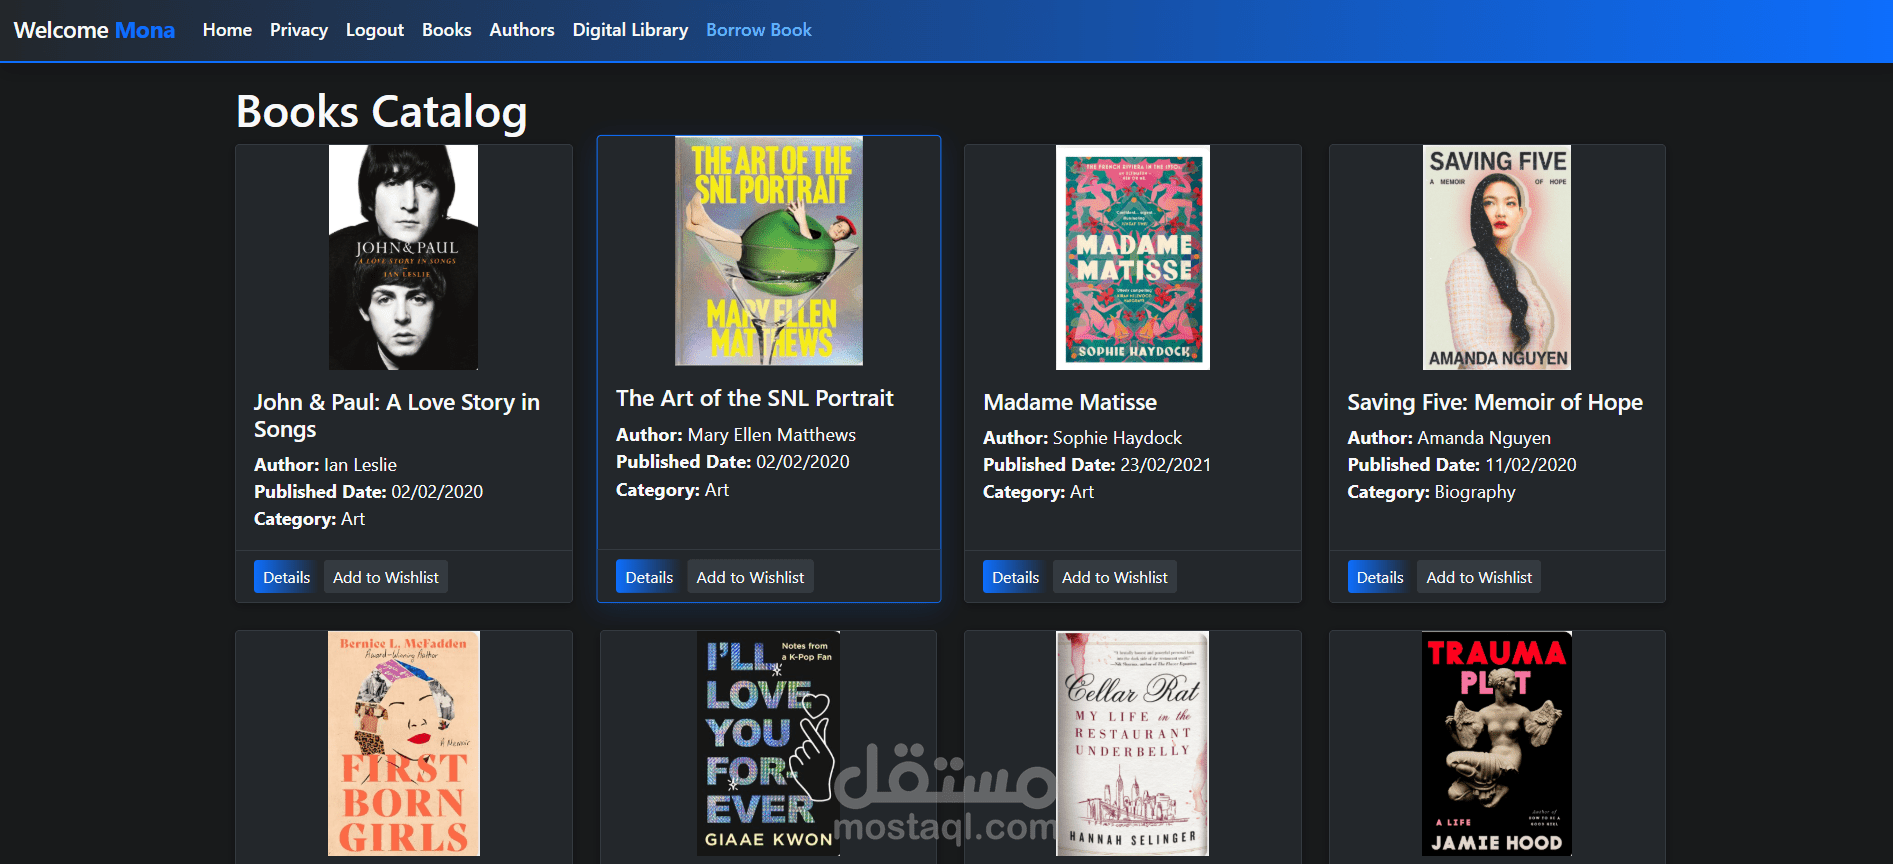Viewport: 1893px width, 864px height.
Task: Open Details for The Art of the SNL Portrait
Action: tap(649, 577)
